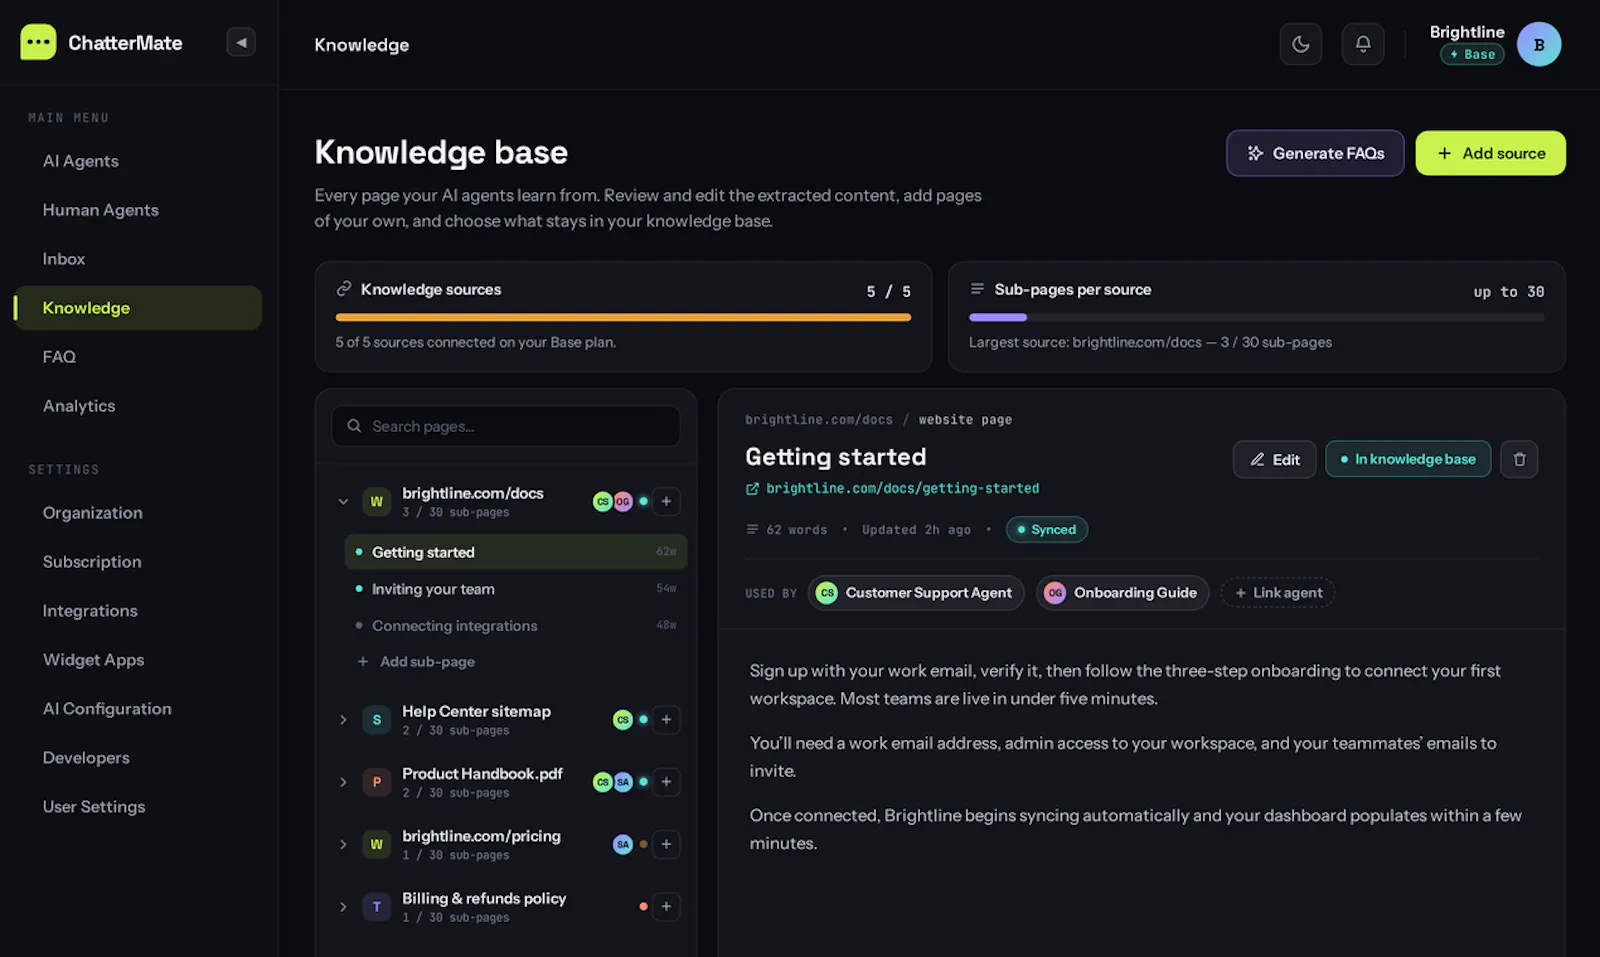Open the FAQ menu item

click(138, 357)
